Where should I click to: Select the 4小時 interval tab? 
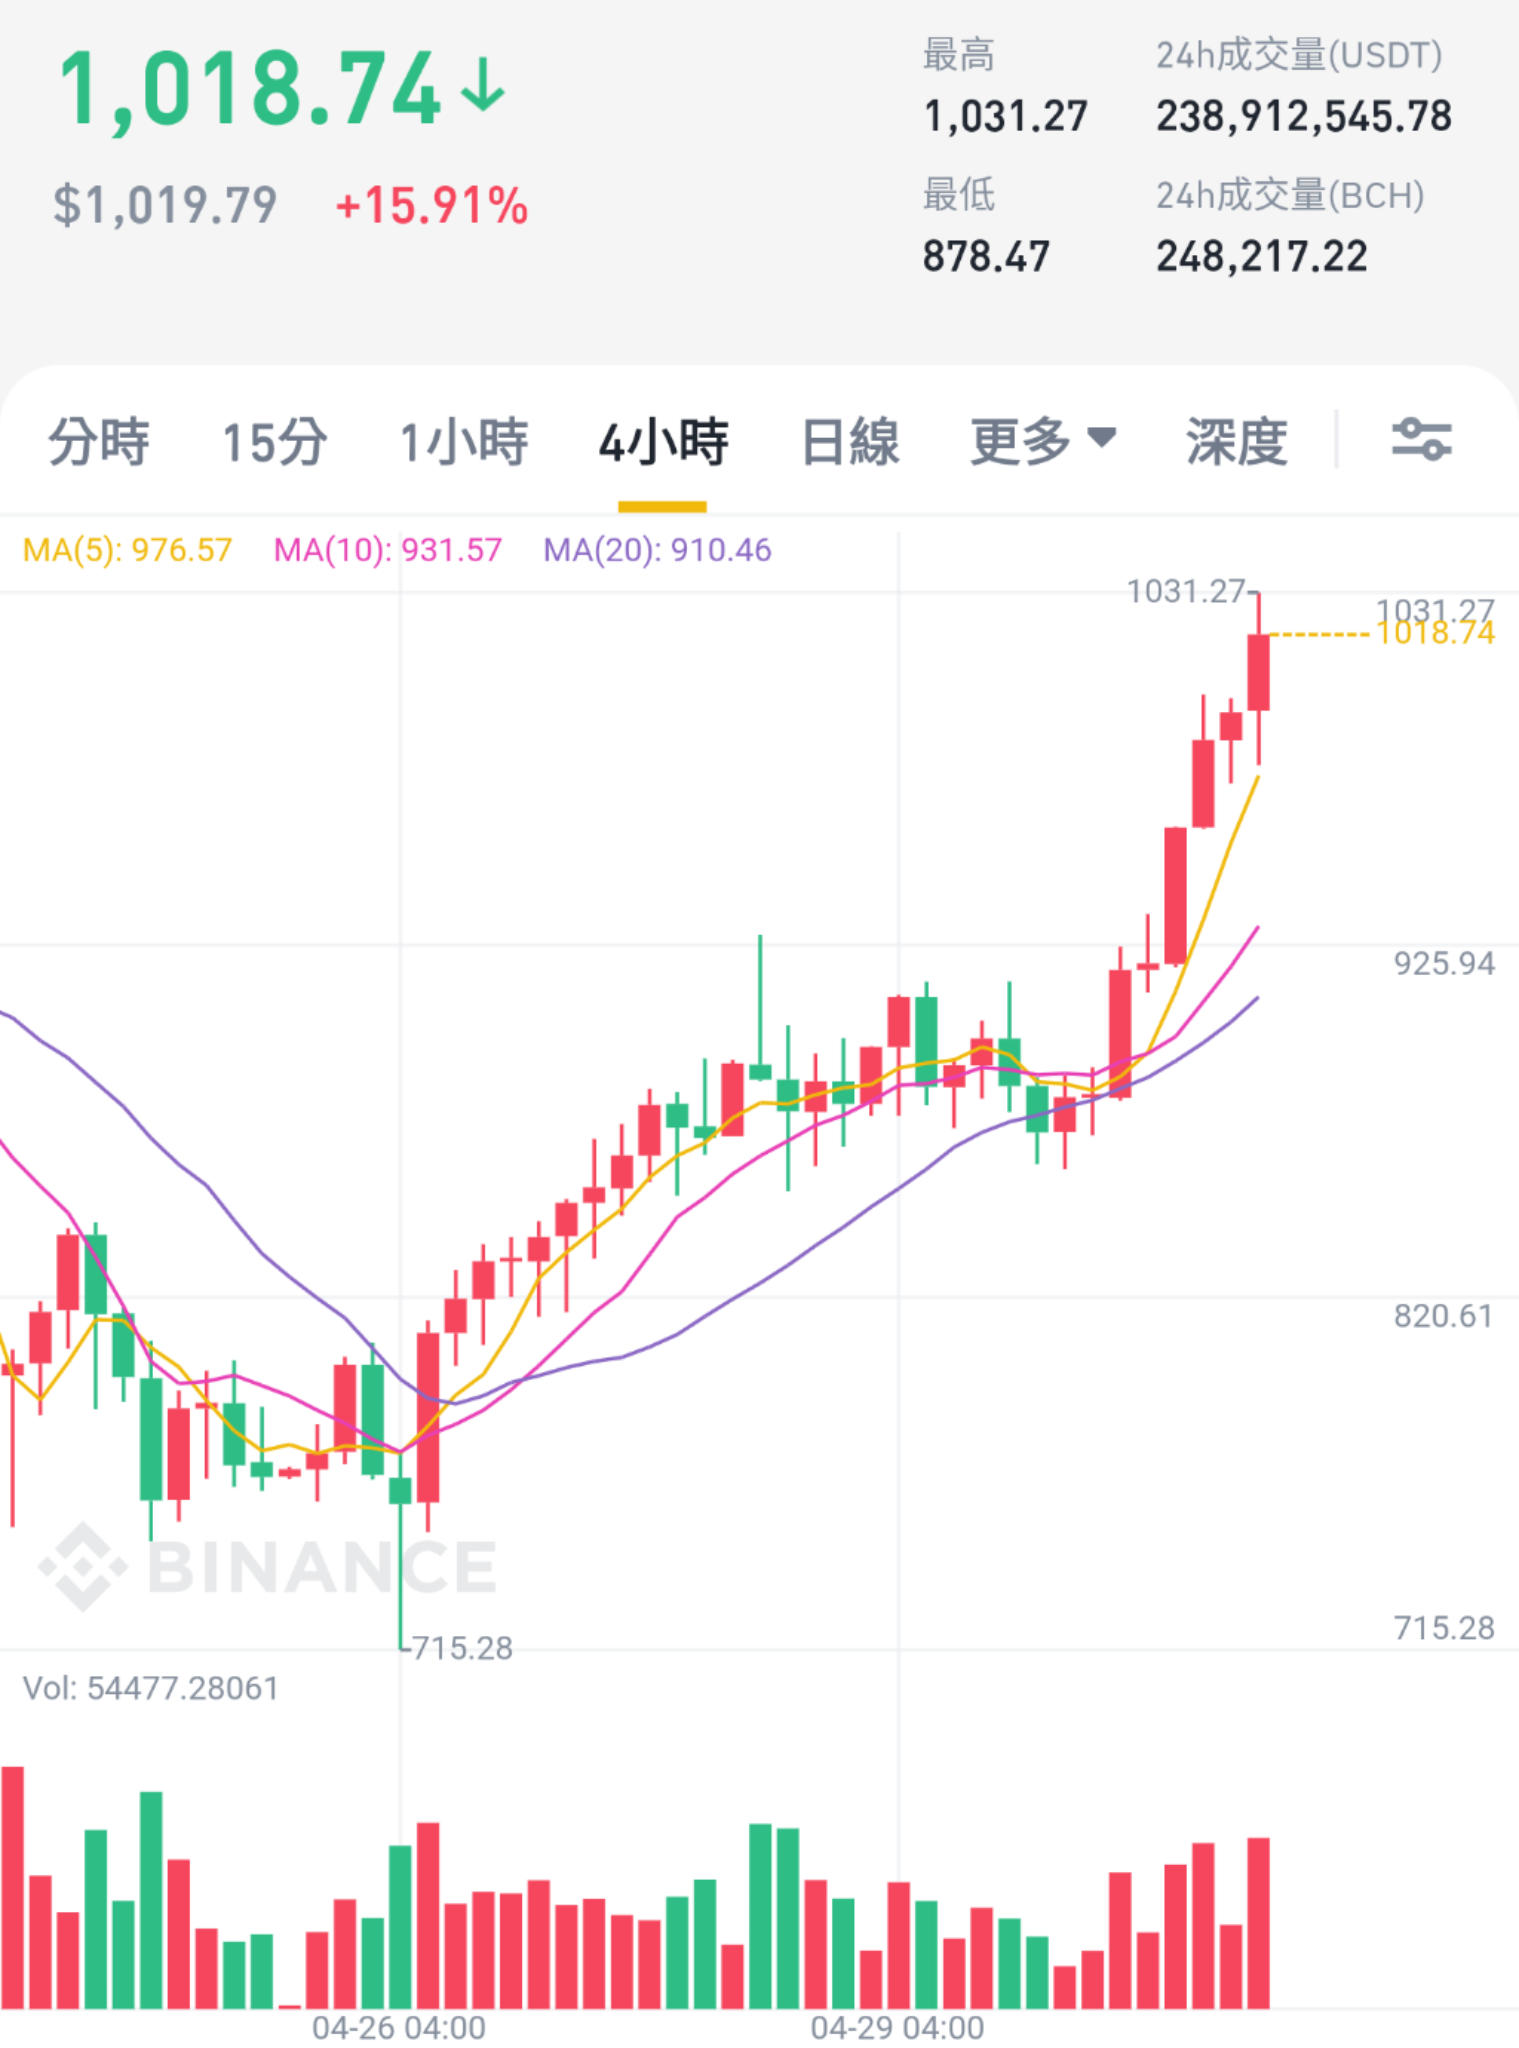click(664, 442)
